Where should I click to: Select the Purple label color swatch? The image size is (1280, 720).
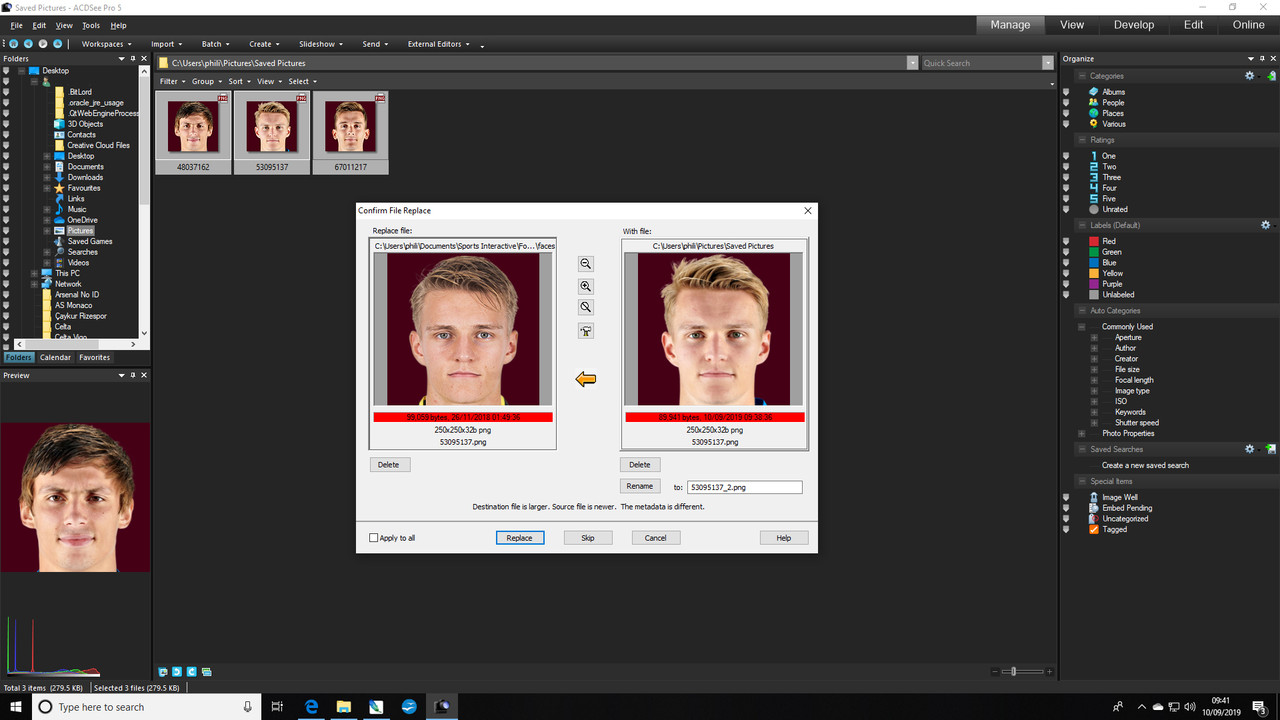click(x=1094, y=284)
